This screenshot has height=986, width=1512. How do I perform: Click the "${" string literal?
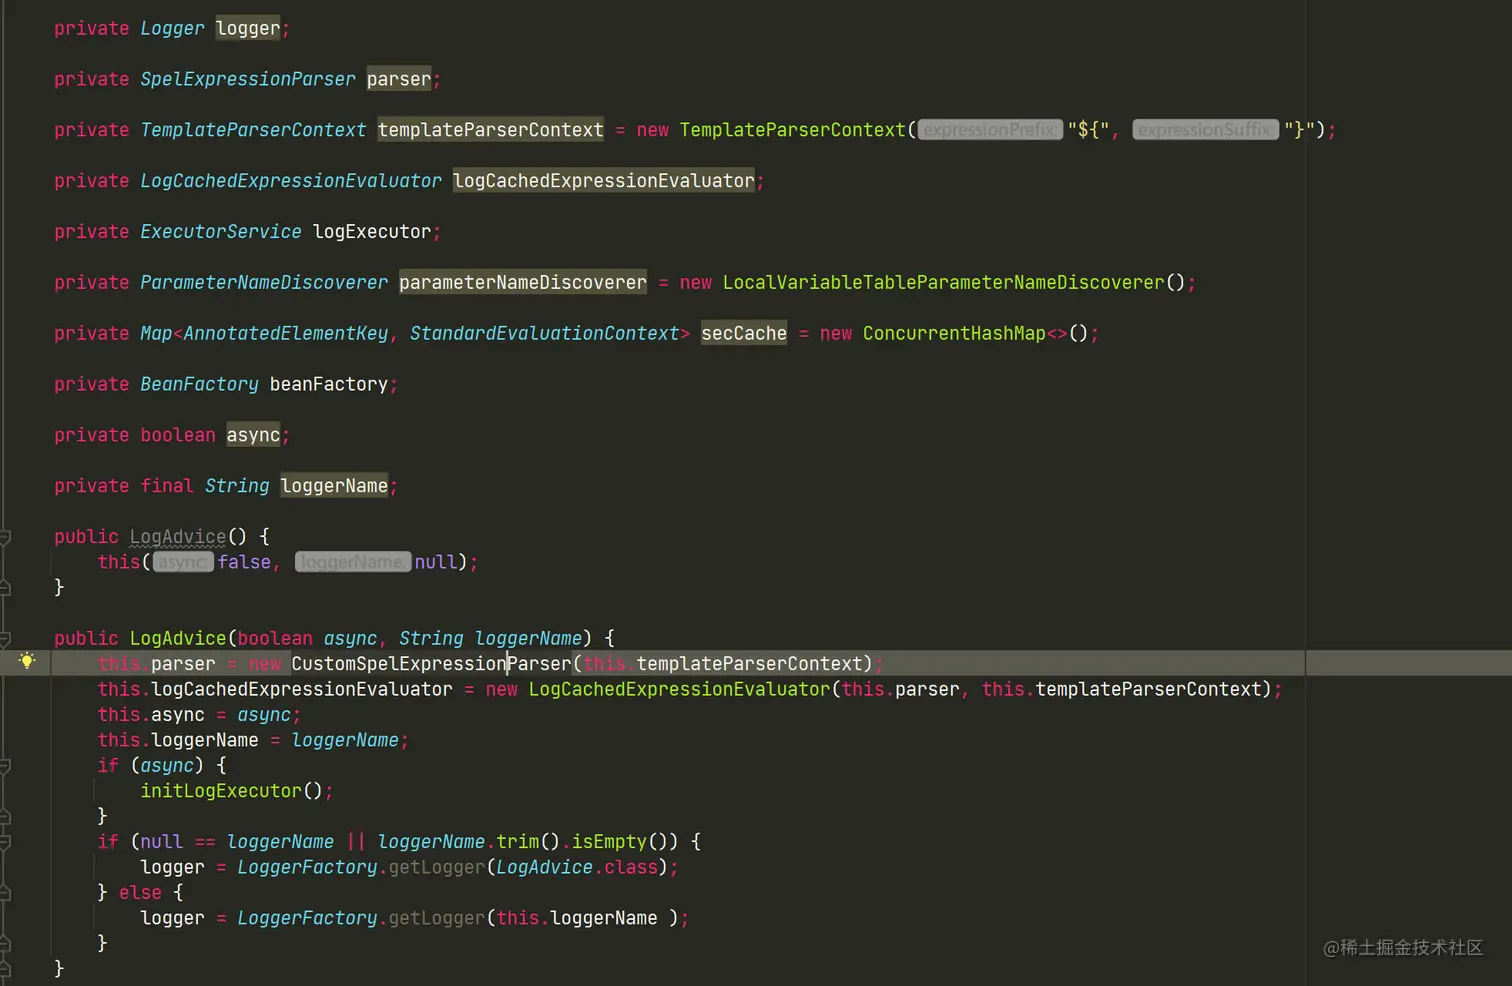[x=1088, y=130]
